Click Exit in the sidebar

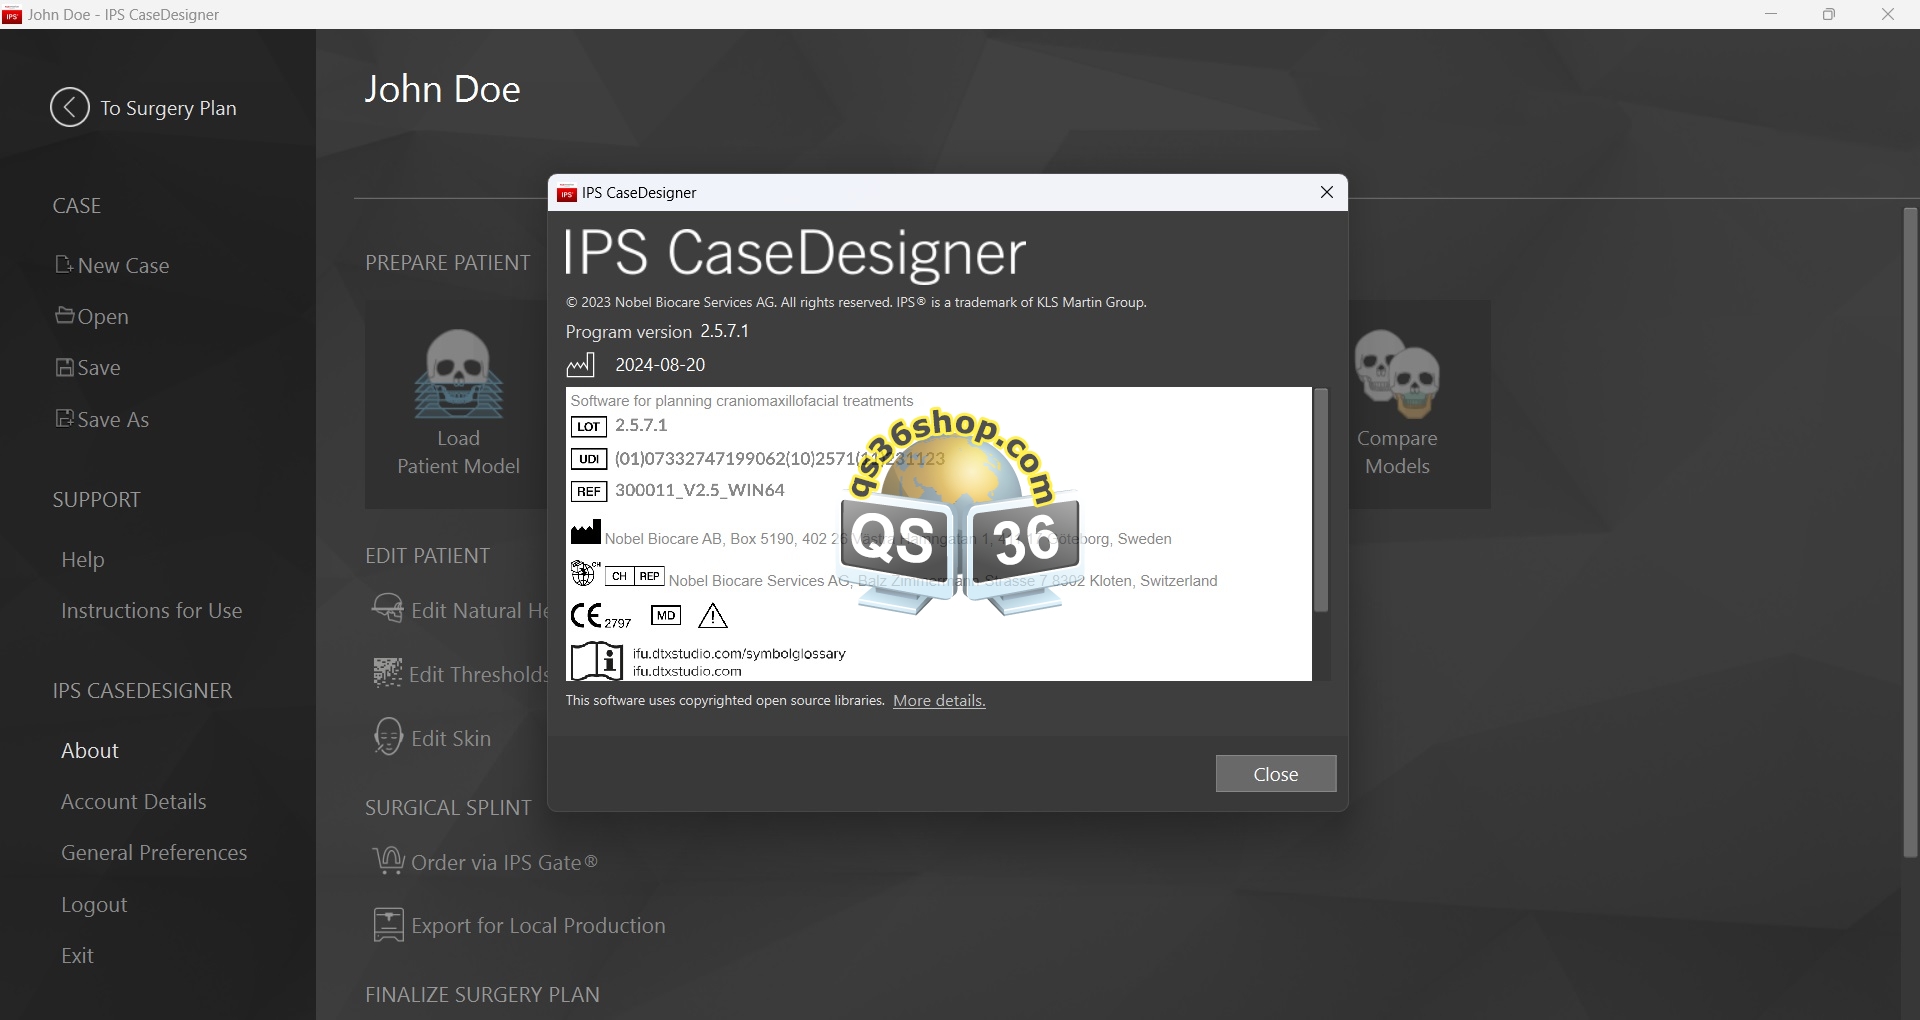tap(77, 955)
